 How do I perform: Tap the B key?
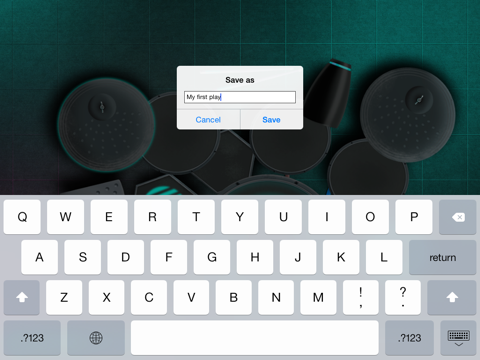pyautogui.click(x=234, y=297)
